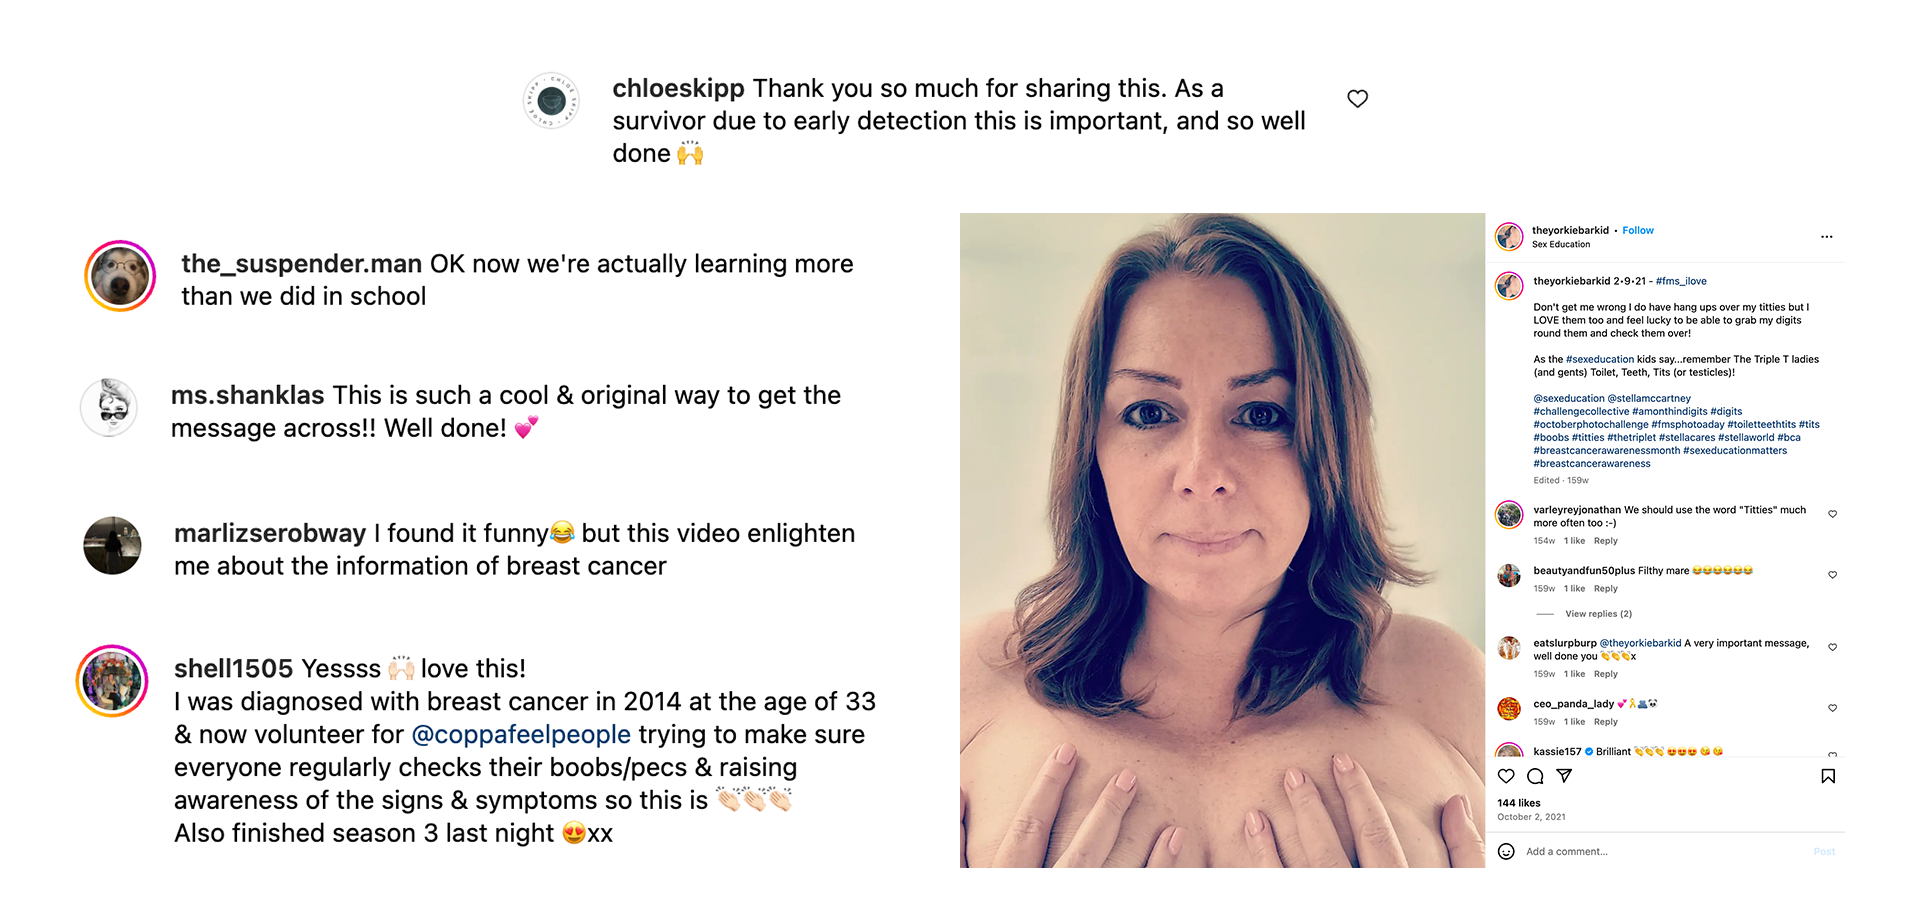Click the share paper-plane icon
Viewport: 1920px width, 919px height.
1564,776
